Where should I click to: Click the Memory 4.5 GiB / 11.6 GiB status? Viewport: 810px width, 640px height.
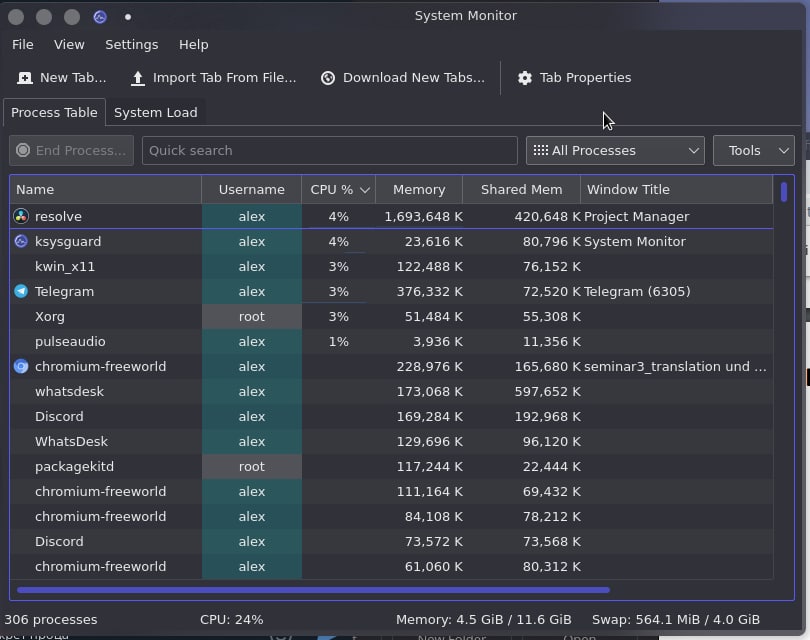pos(484,619)
